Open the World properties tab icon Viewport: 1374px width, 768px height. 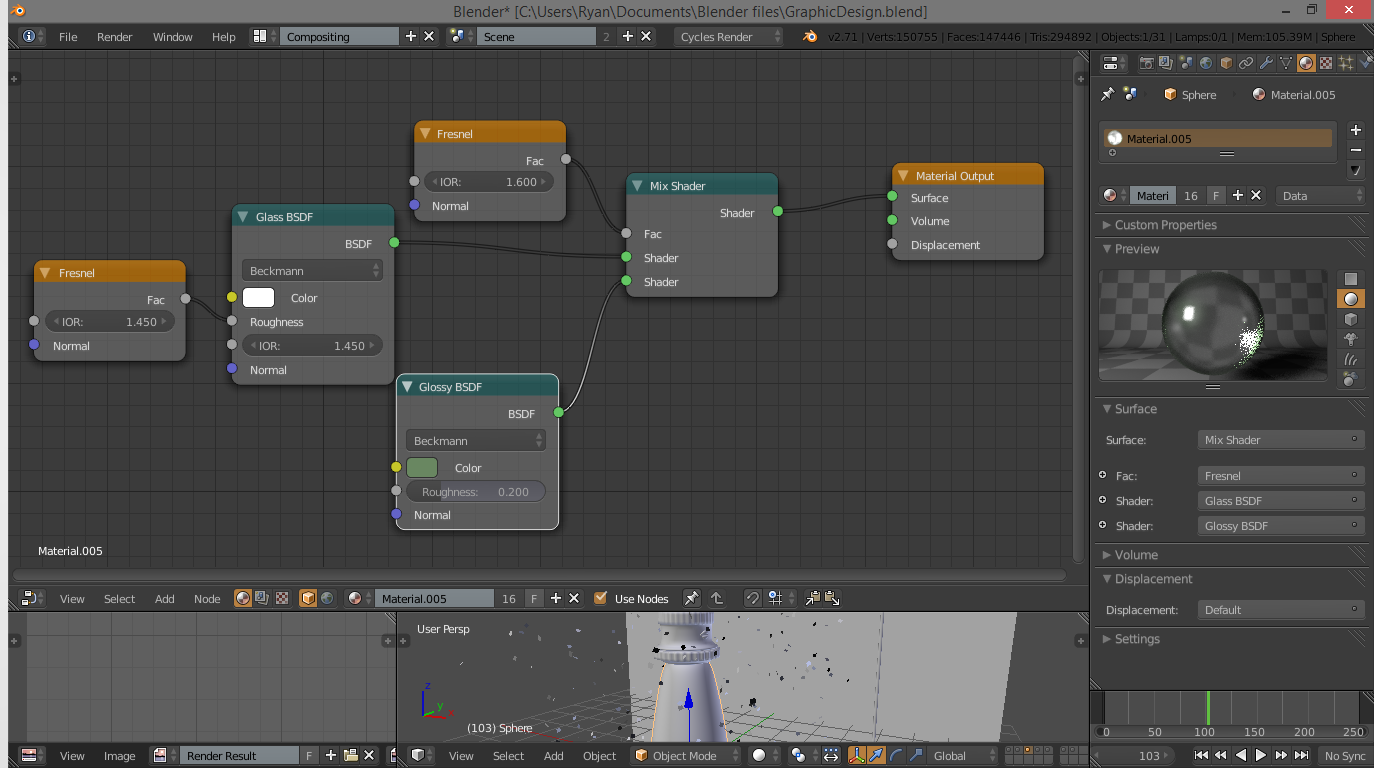pos(1206,63)
